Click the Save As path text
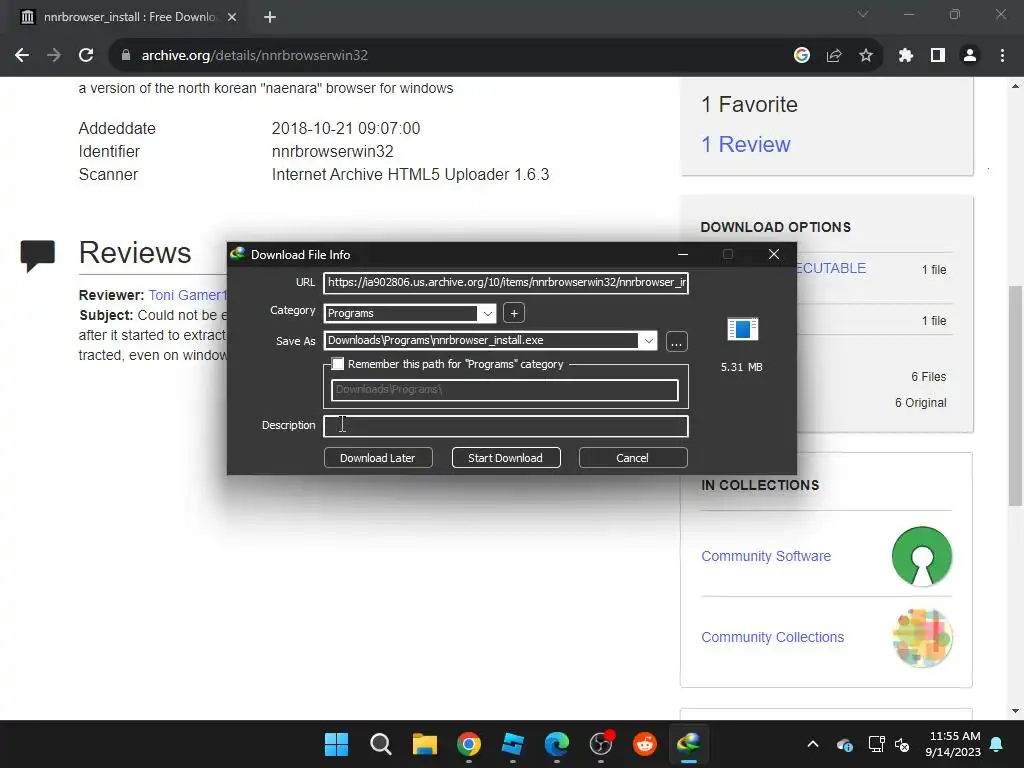Viewport: 1024px width, 768px height. coord(436,340)
